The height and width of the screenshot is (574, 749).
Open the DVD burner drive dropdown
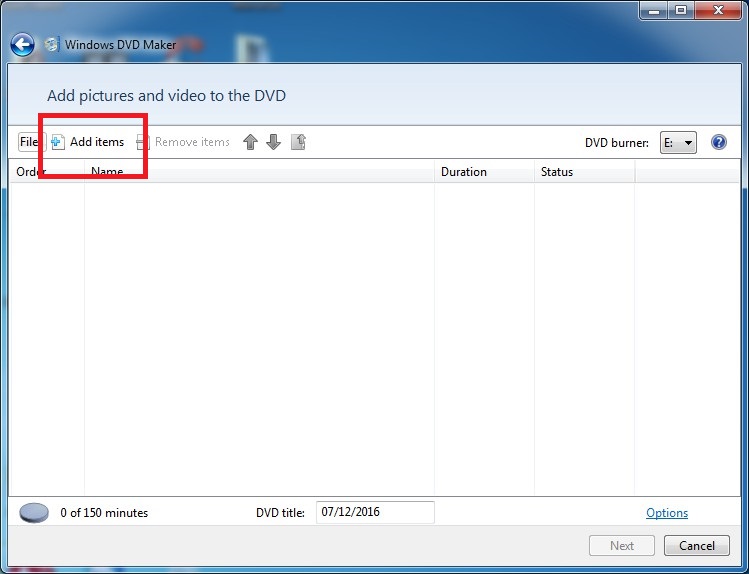[678, 142]
